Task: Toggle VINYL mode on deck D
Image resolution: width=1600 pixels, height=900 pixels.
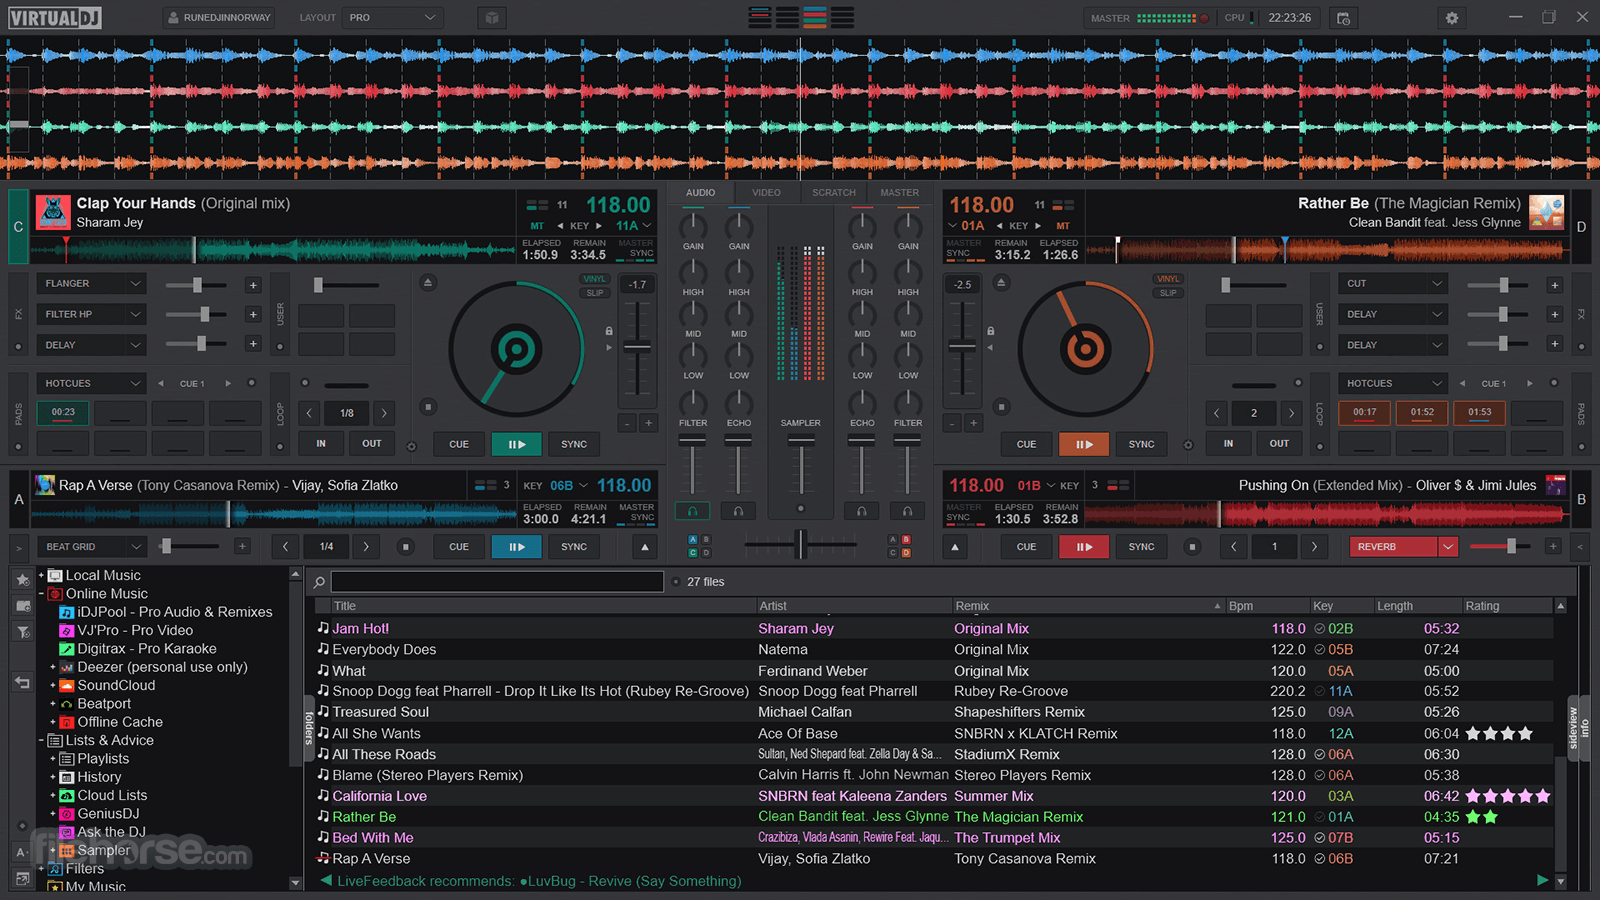Action: point(1168,279)
